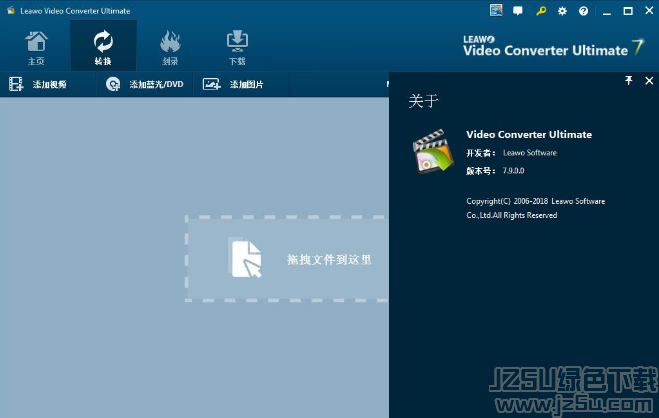This screenshot has width=659, height=418.
Task: Click the yellow key registration icon
Action: tap(541, 11)
